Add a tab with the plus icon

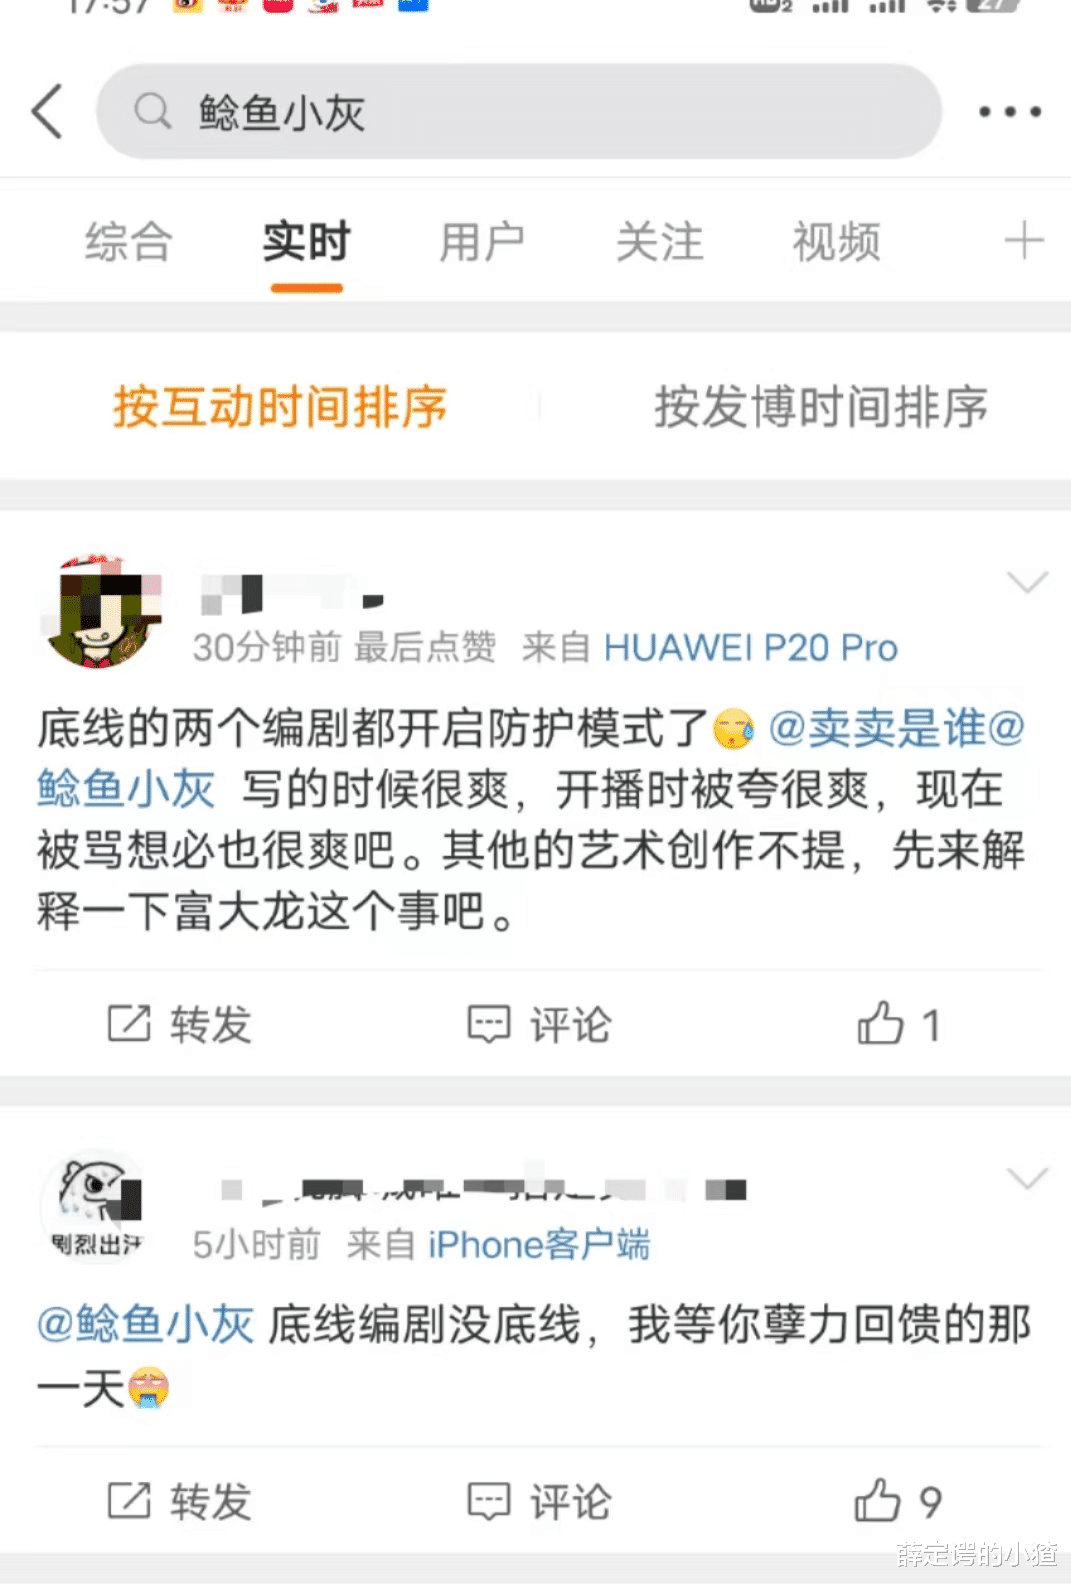pos(1023,241)
